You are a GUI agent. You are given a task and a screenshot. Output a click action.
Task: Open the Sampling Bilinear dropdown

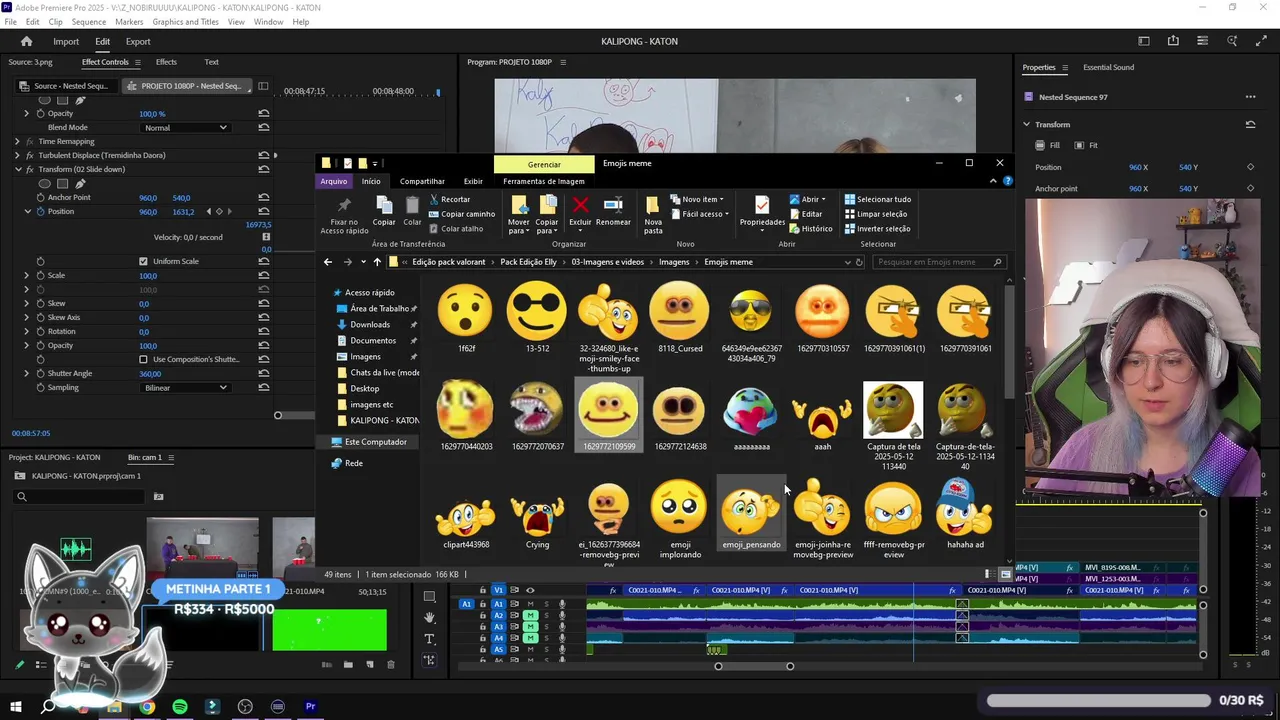click(x=186, y=388)
